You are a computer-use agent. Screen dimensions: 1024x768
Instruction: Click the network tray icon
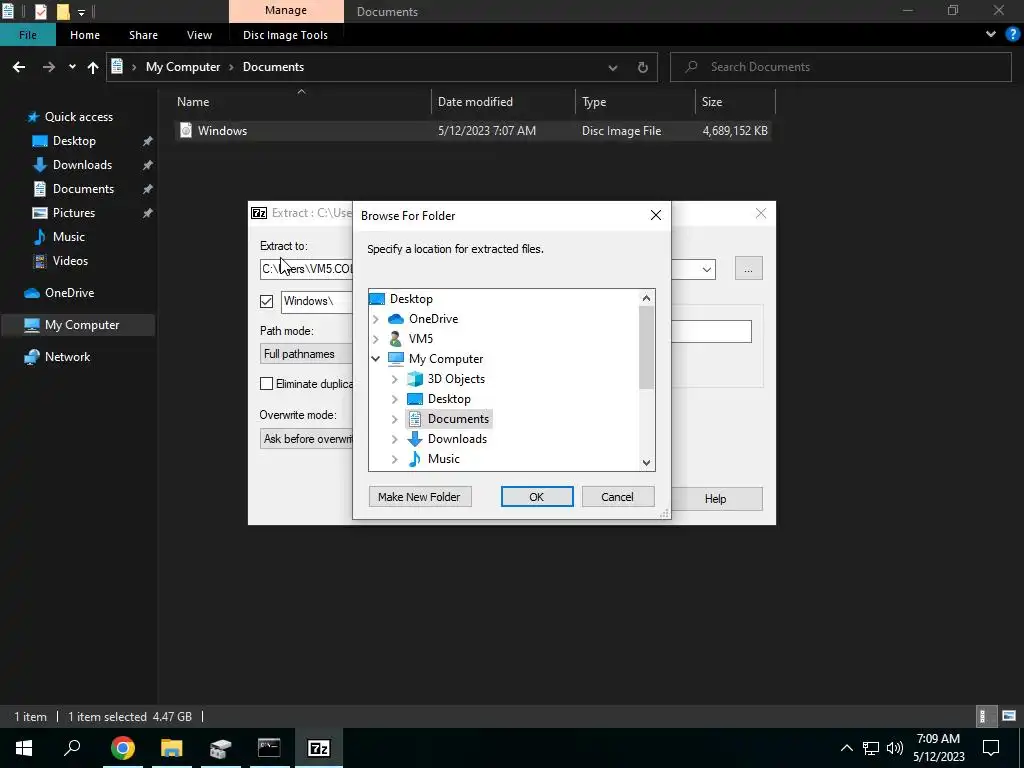pos(871,748)
